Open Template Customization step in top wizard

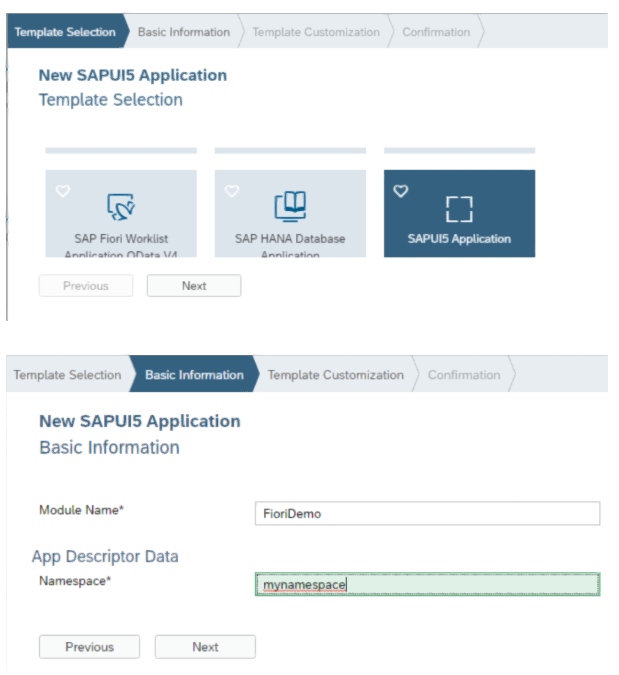pyautogui.click(x=316, y=32)
